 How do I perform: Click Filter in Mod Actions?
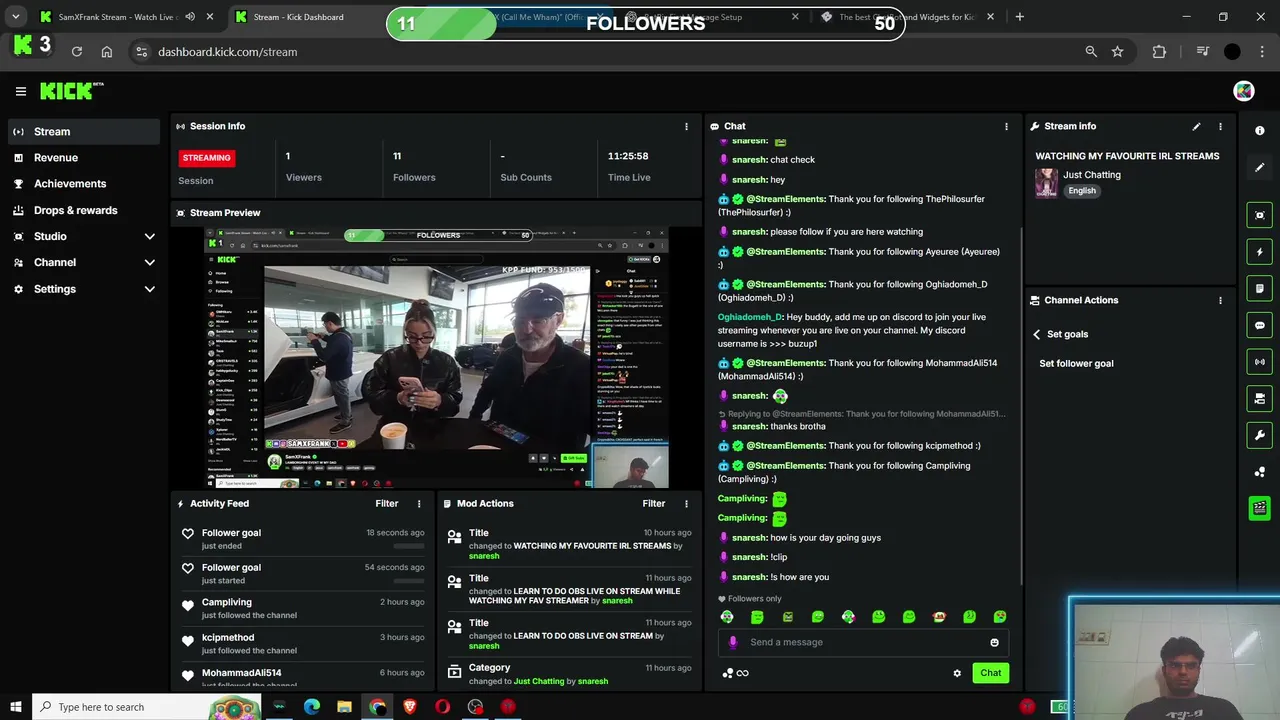(x=654, y=504)
